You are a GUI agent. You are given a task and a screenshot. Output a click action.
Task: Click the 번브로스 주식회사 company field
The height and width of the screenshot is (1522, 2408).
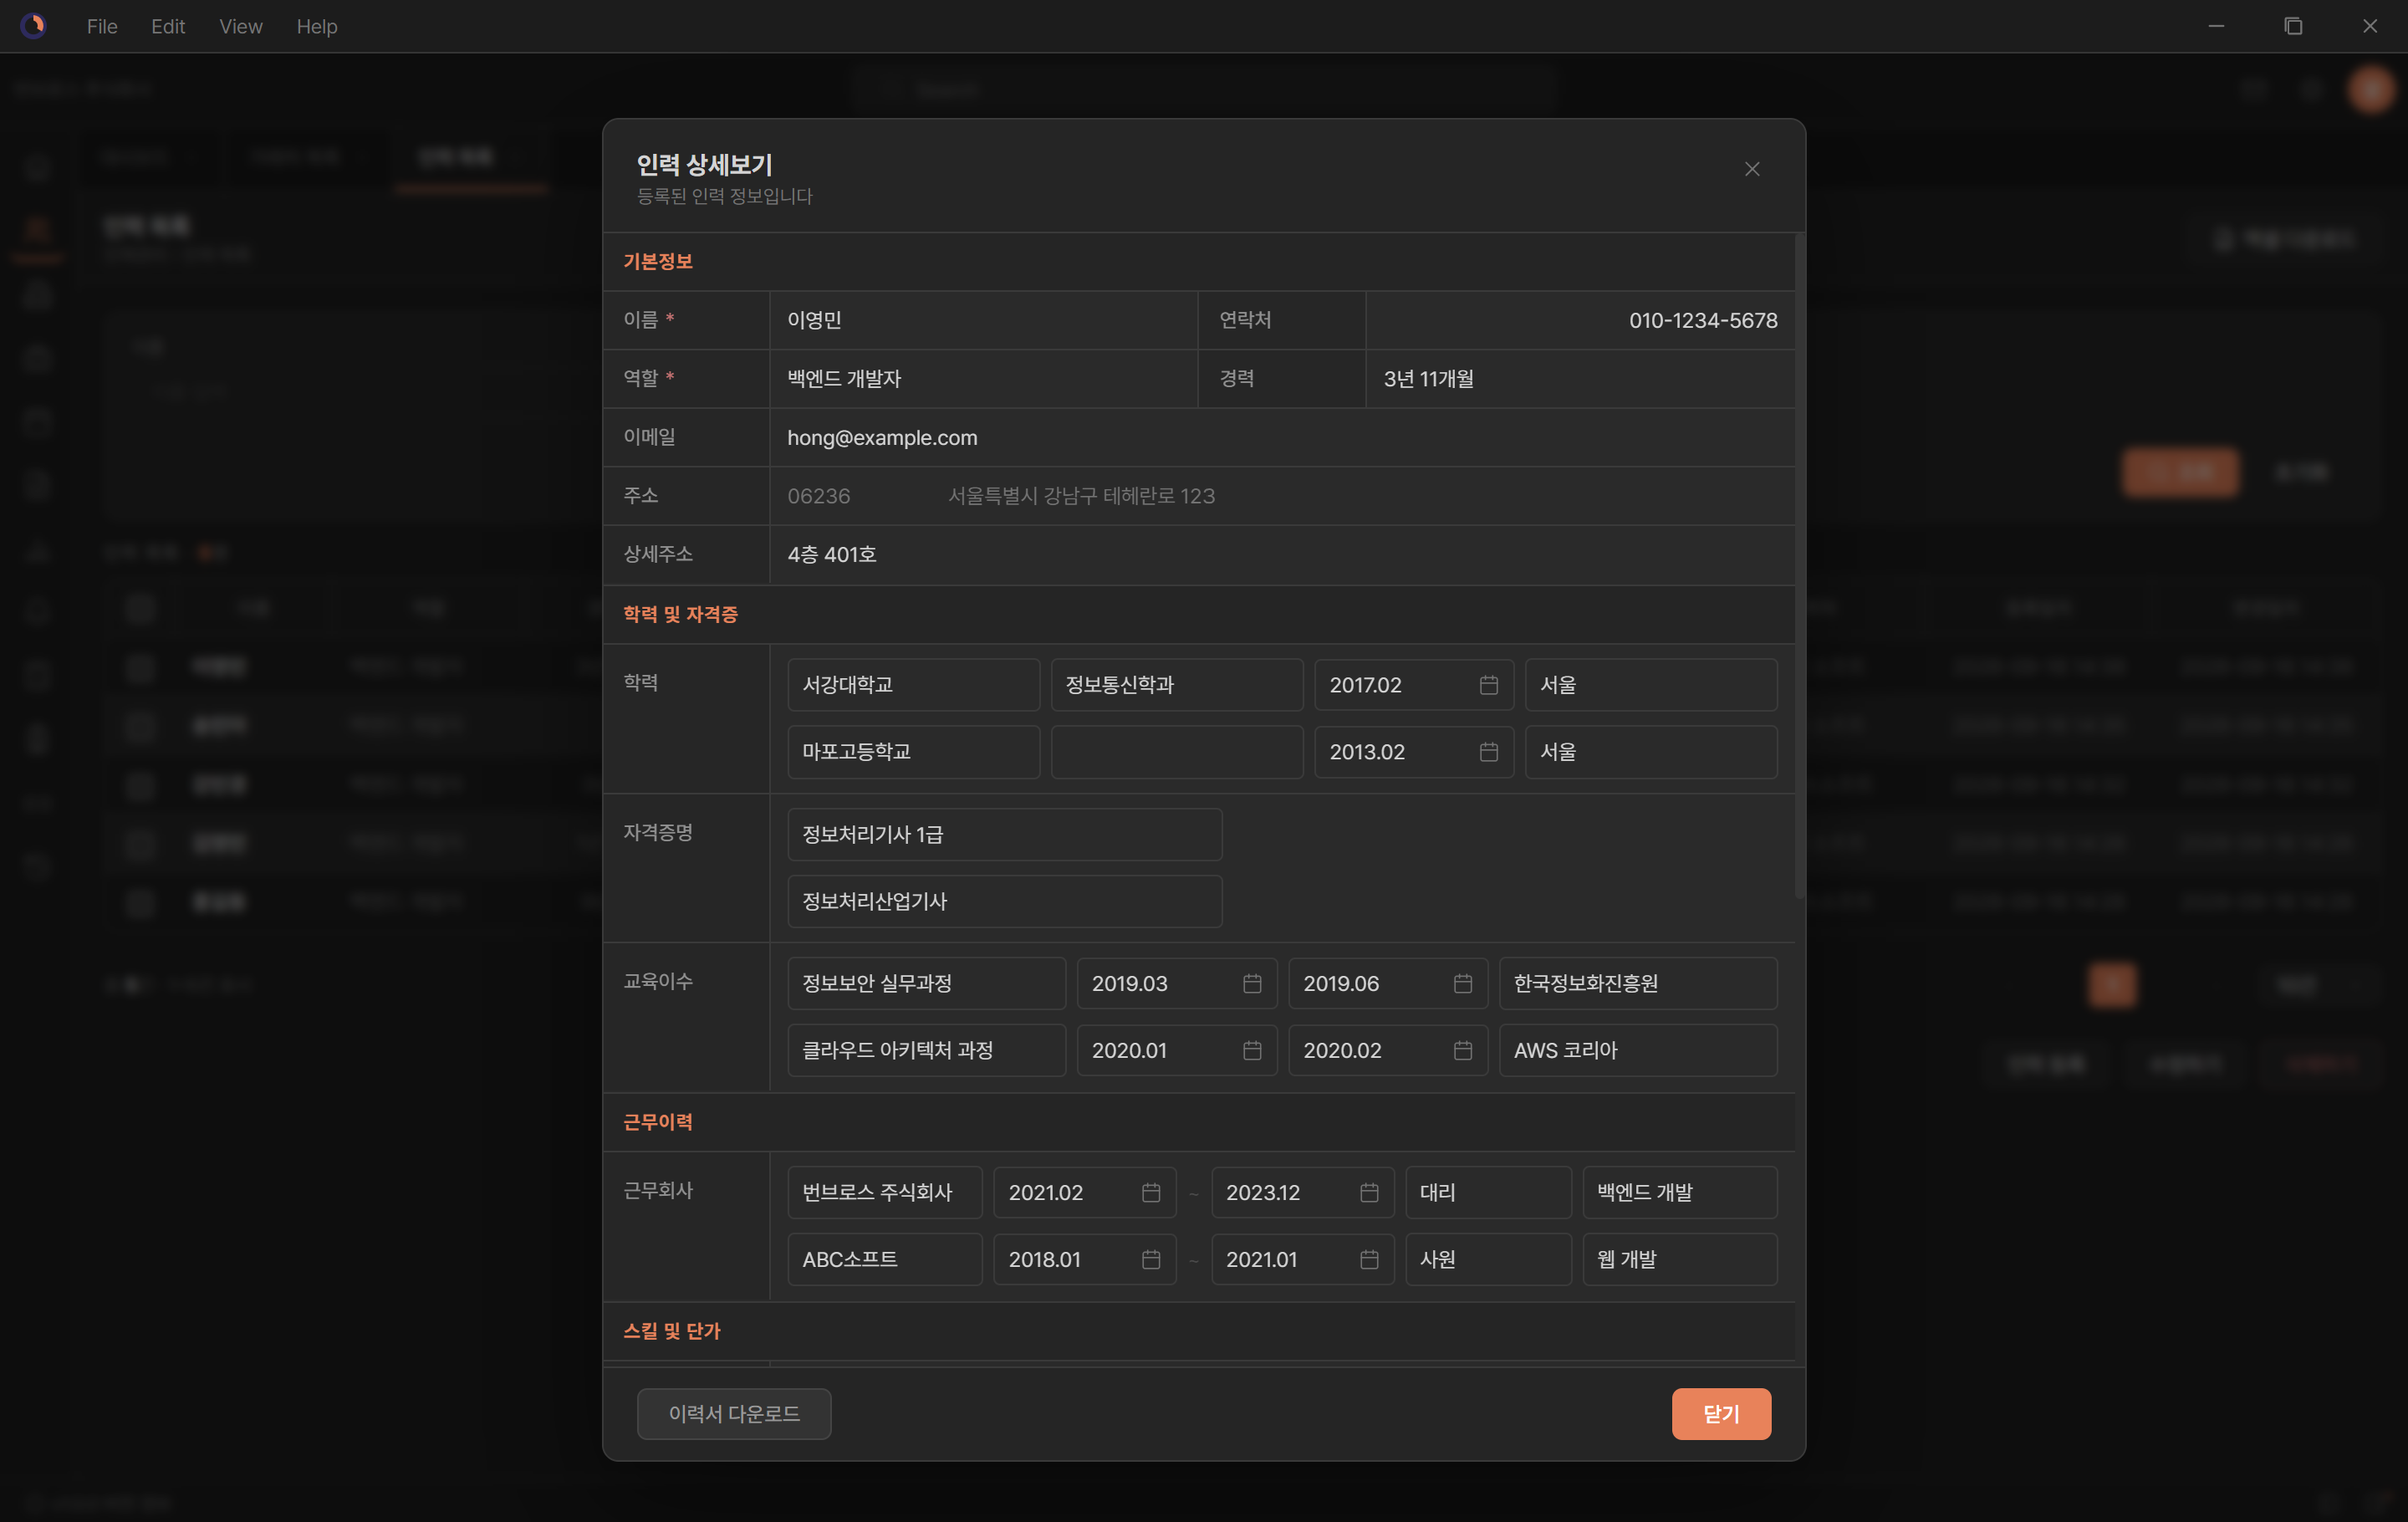(884, 1193)
